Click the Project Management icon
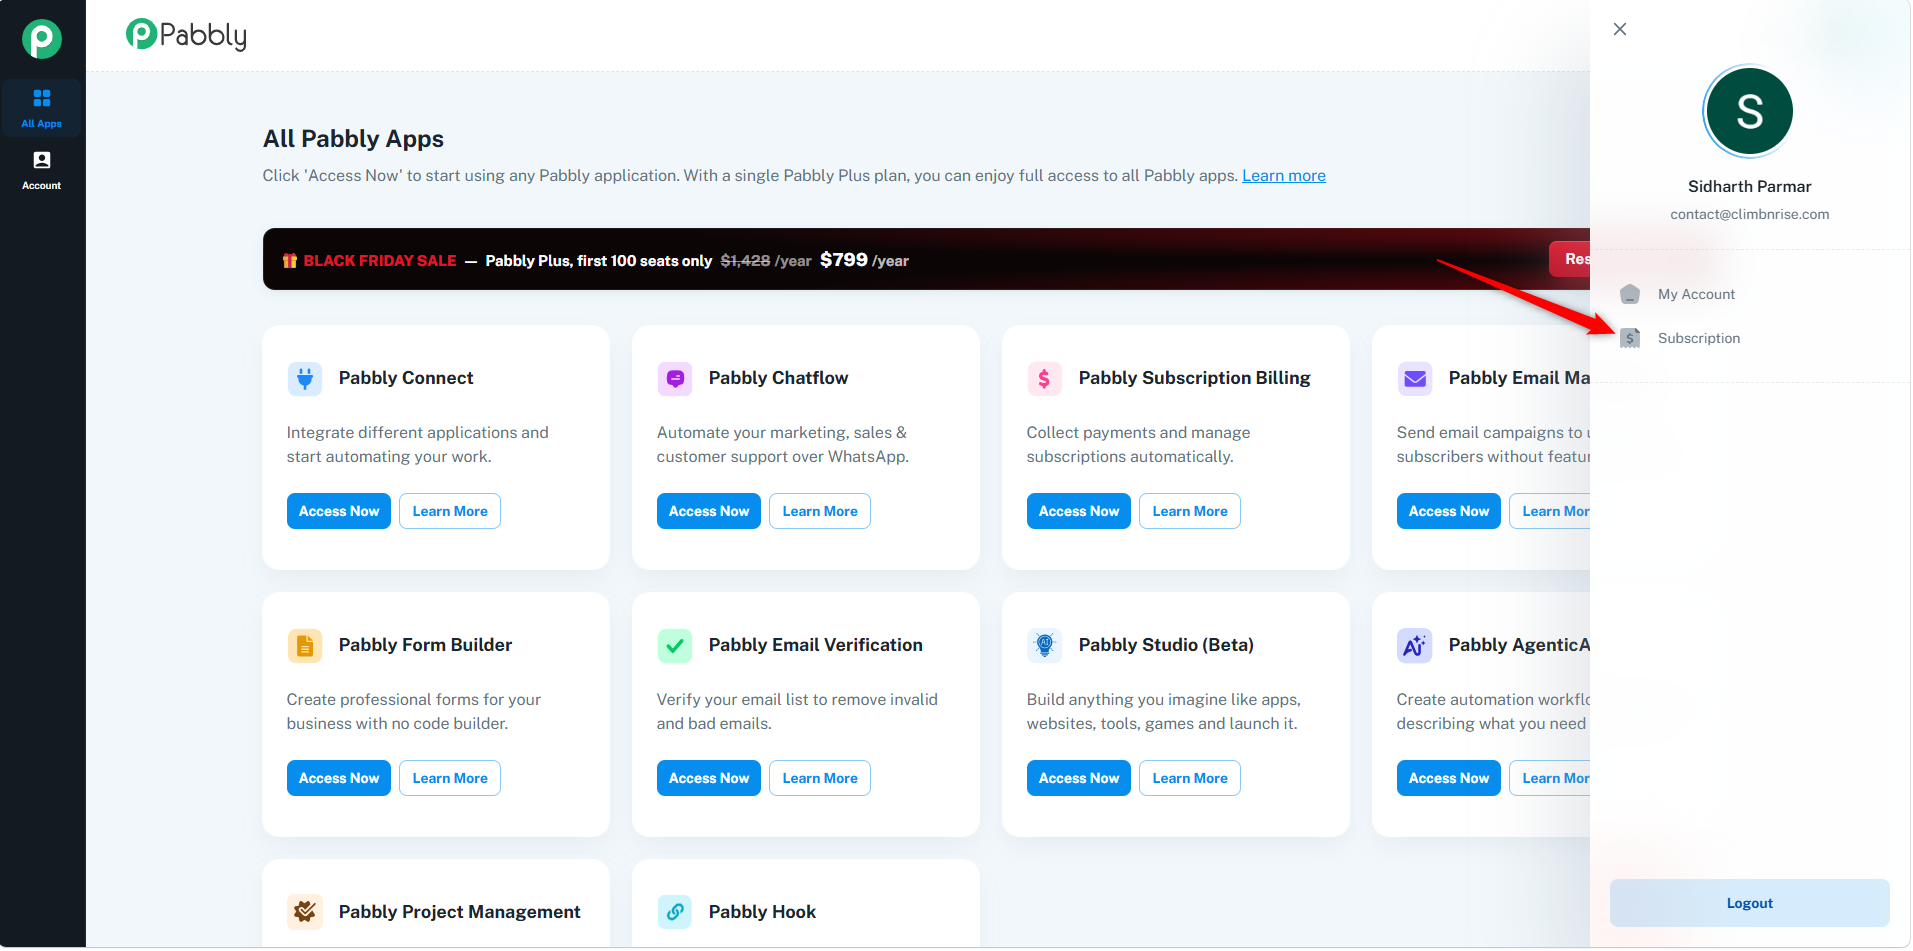This screenshot has width=1913, height=951. tap(305, 912)
